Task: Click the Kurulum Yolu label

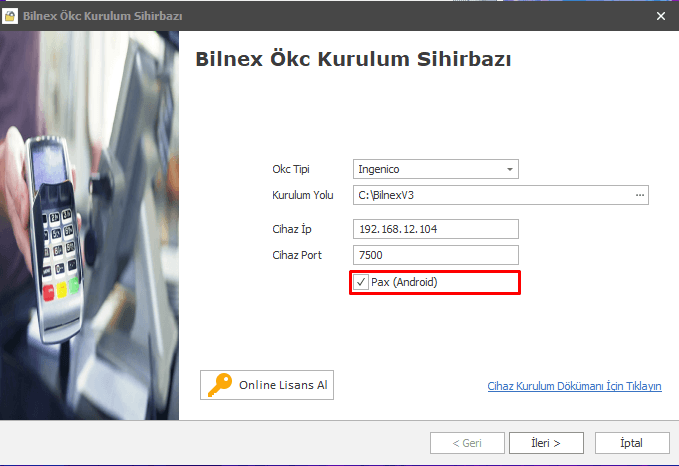Action: point(303,195)
